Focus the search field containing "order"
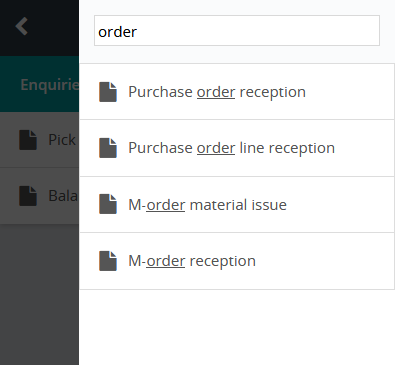Screen dimensions: 395x365 (237, 30)
